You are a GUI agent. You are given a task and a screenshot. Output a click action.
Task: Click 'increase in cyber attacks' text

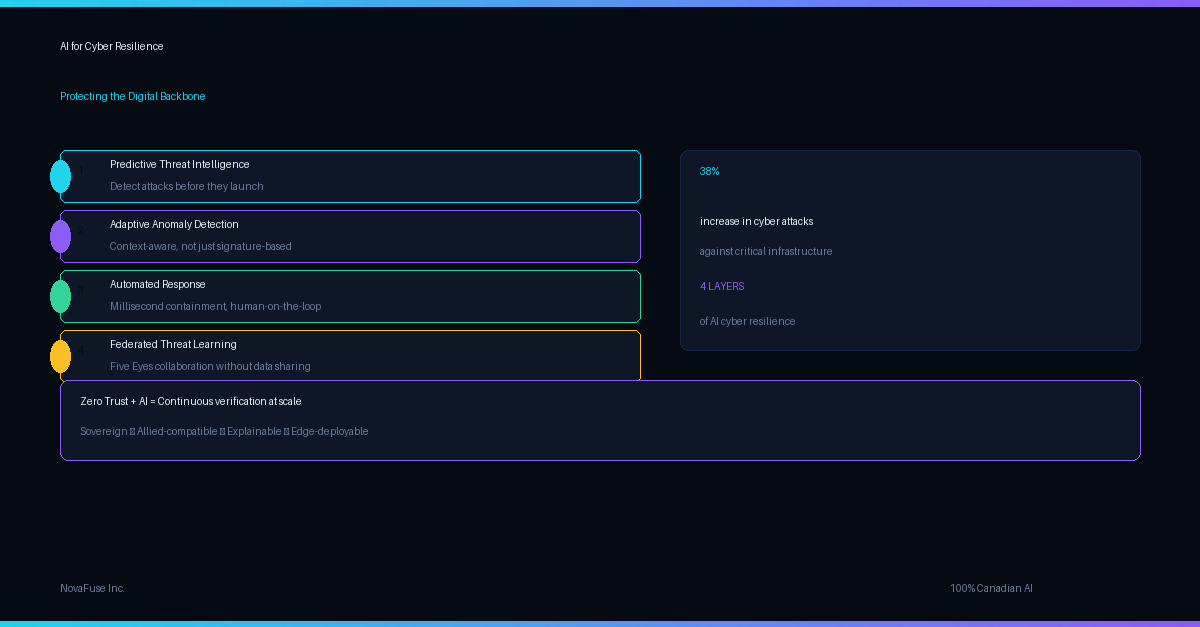point(757,221)
